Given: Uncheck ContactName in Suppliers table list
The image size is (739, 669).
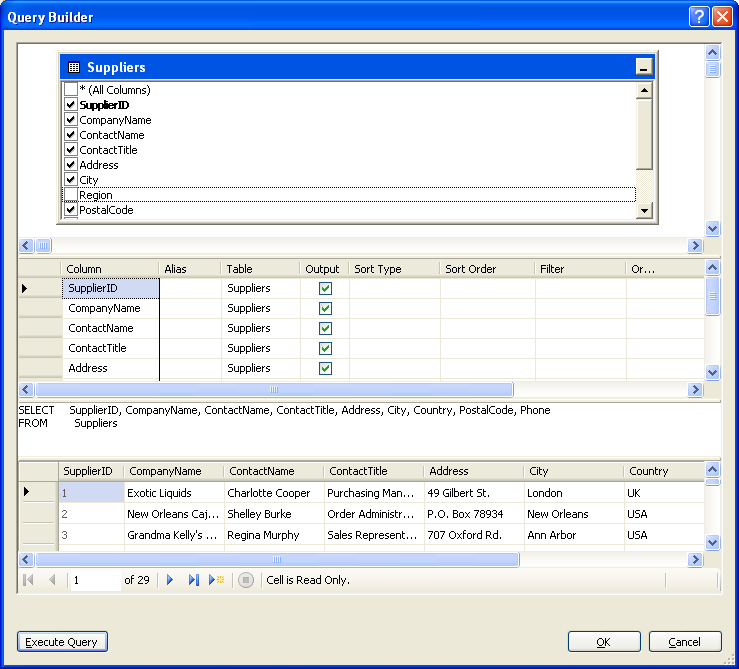Looking at the screenshot, I should pyautogui.click(x=71, y=134).
